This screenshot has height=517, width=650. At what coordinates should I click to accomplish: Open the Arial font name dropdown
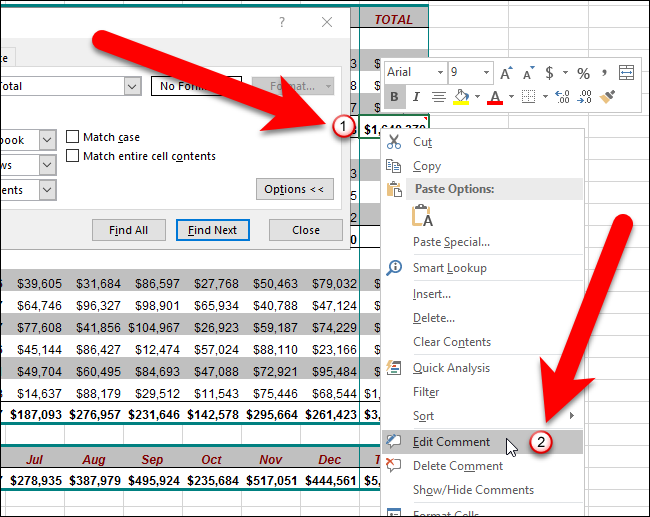click(440, 73)
